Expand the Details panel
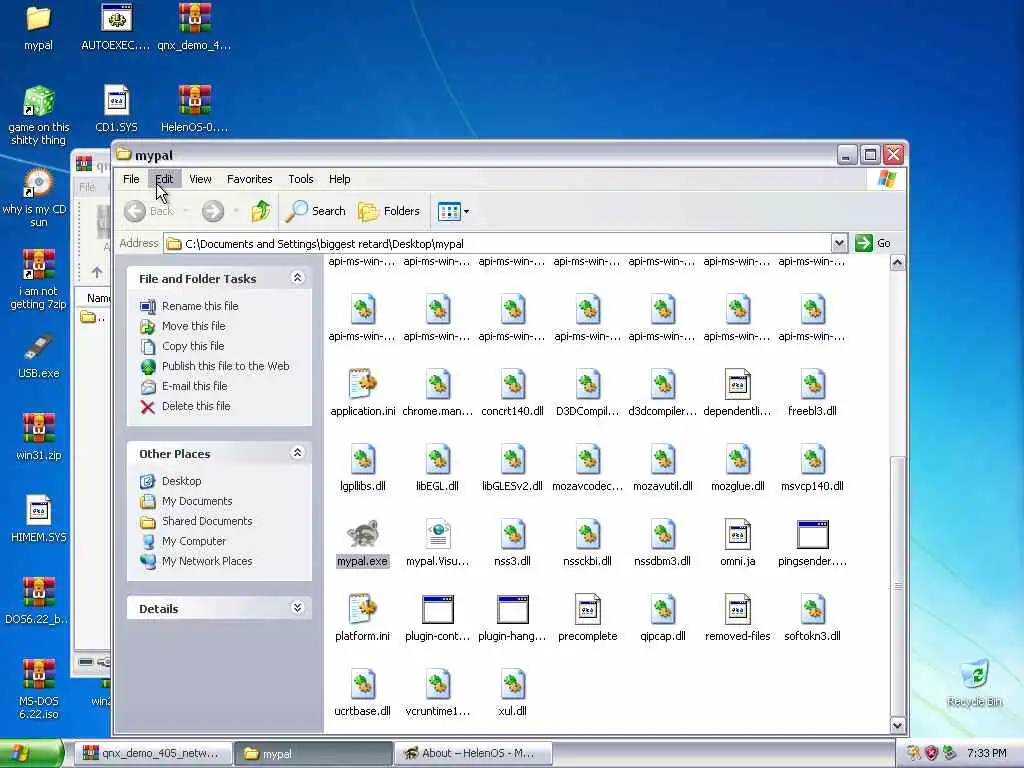Image resolution: width=1024 pixels, height=768 pixels. (297, 608)
